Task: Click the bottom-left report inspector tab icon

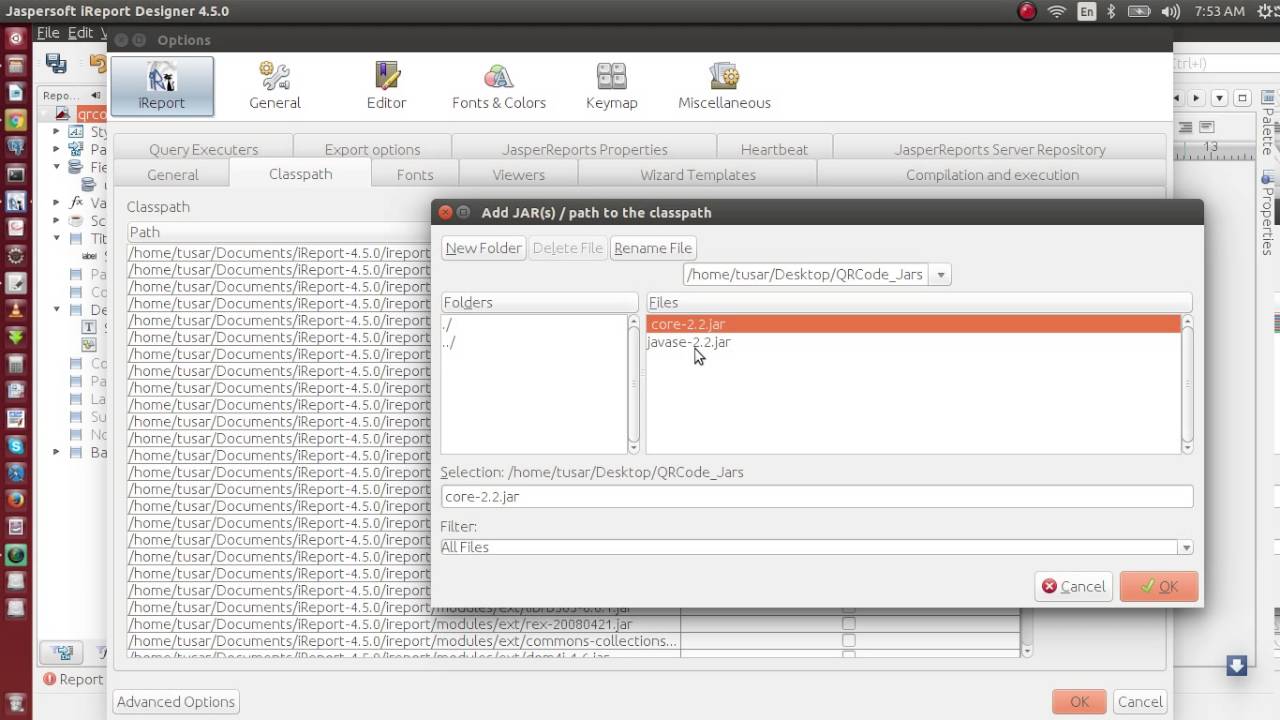Action: 64,653
